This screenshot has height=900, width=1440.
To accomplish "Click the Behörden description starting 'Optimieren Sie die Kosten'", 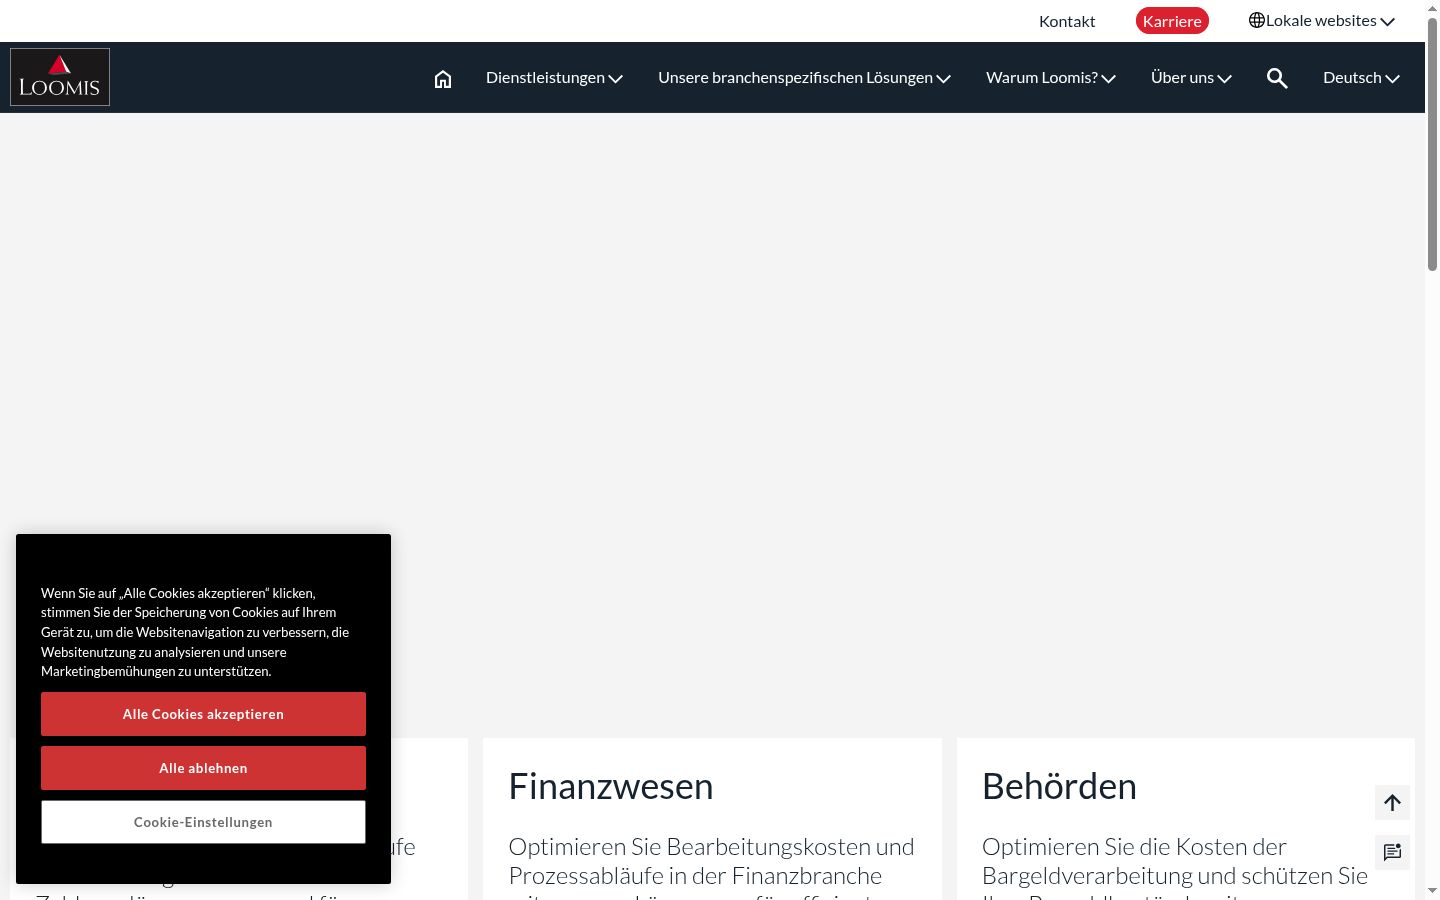I will click(x=1175, y=866).
